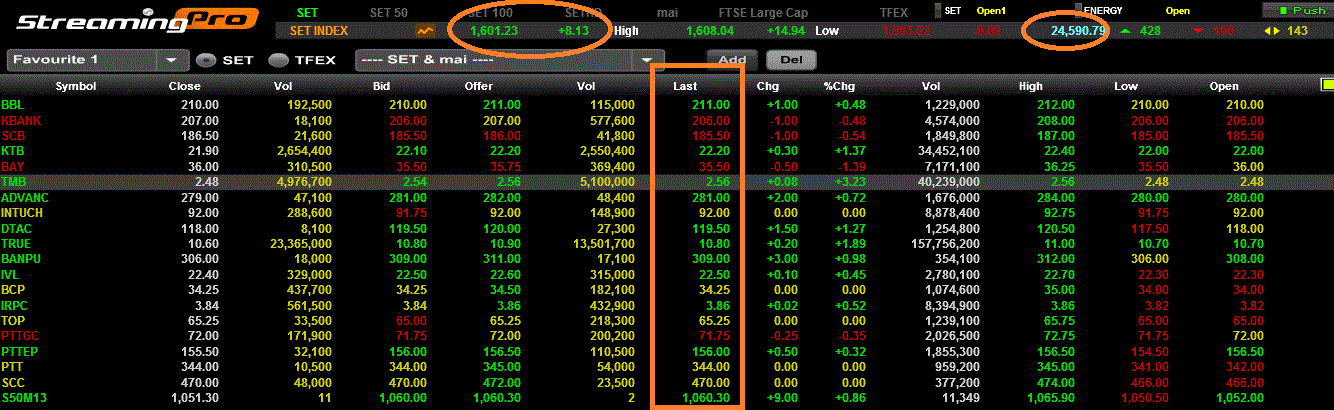Select the SCB symbol
The image size is (1334, 410).
[13, 135]
